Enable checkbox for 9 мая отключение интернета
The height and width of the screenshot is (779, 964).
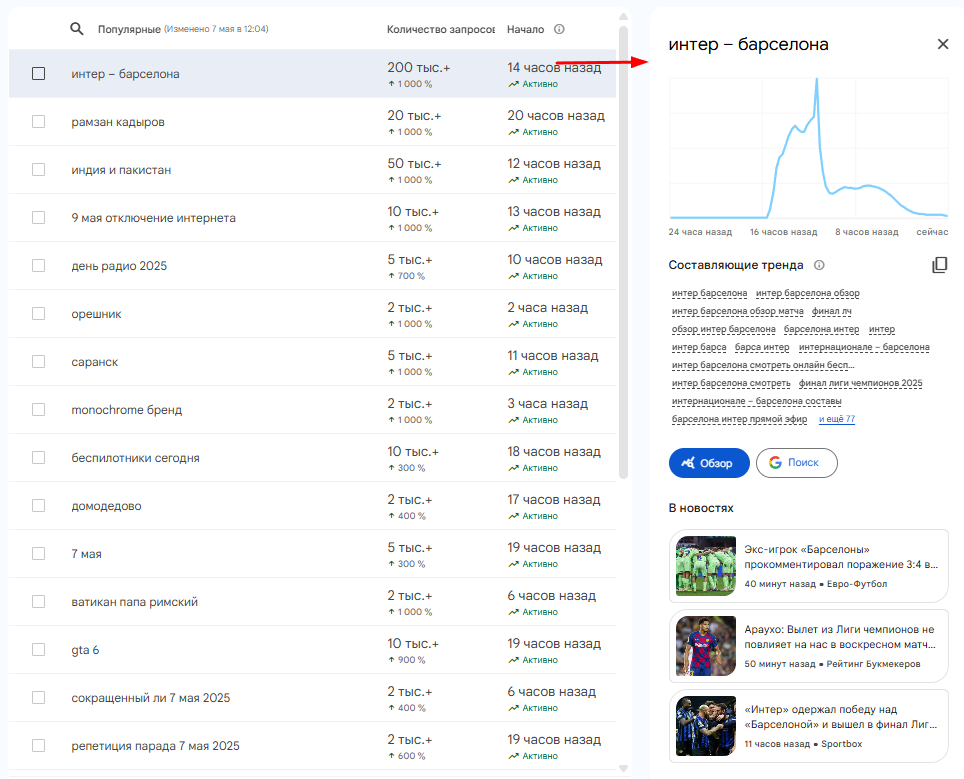pyautogui.click(x=38, y=218)
